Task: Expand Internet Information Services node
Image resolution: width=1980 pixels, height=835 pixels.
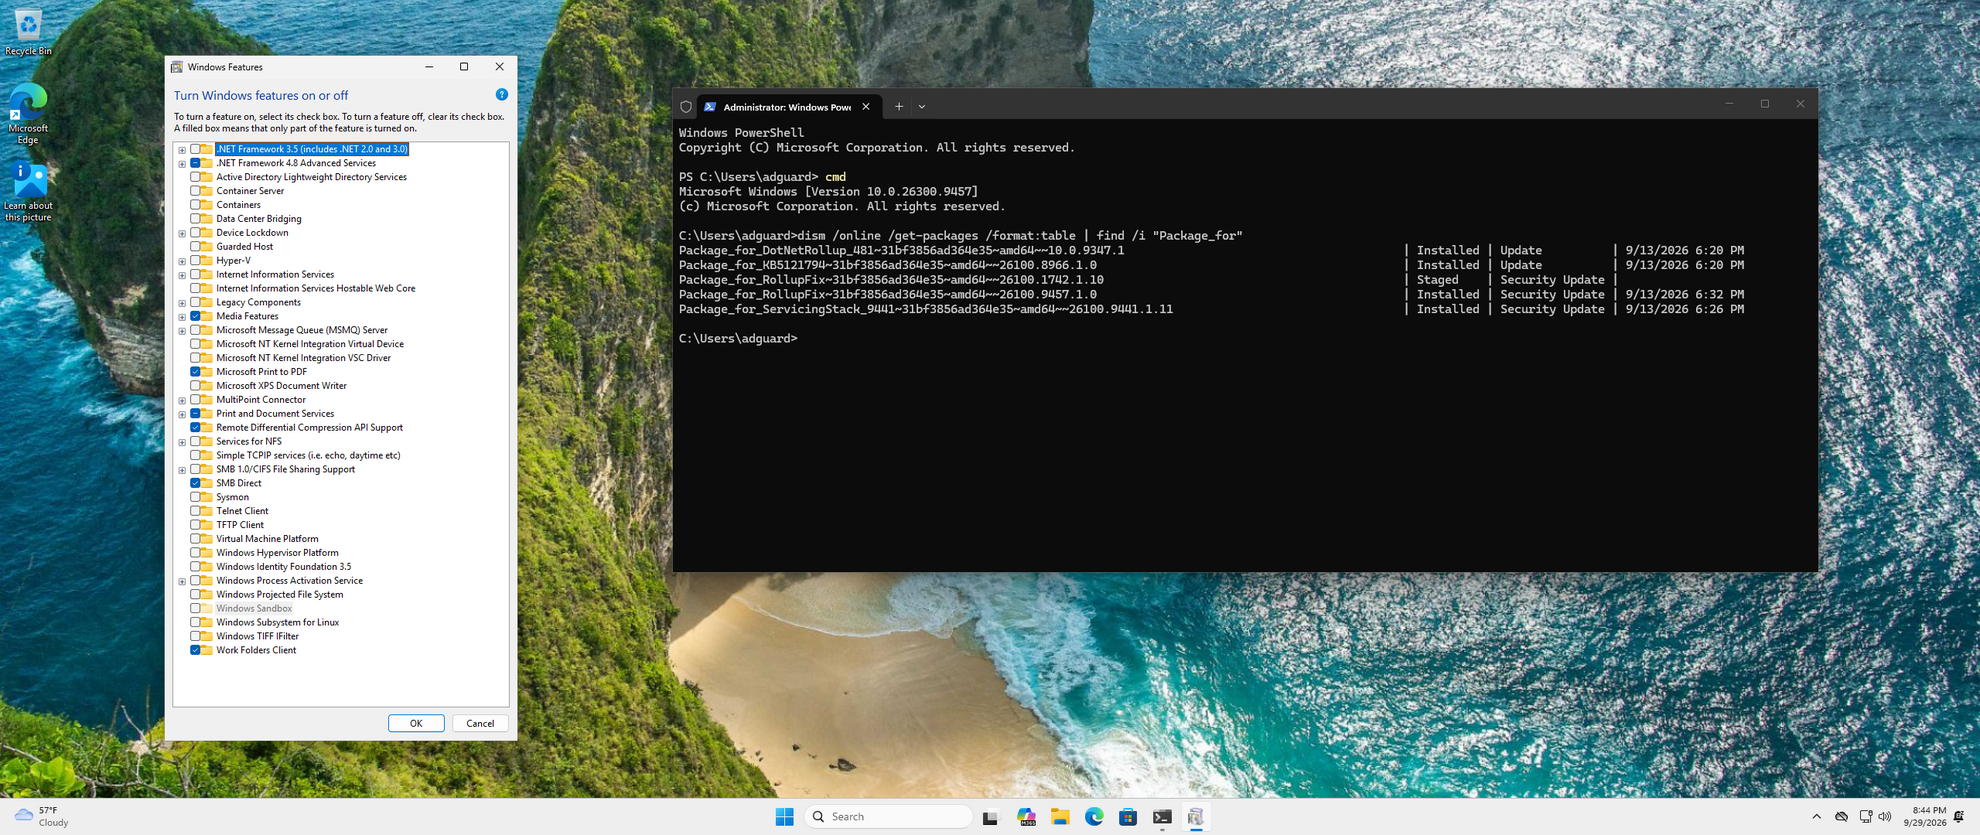Action: click(x=182, y=275)
